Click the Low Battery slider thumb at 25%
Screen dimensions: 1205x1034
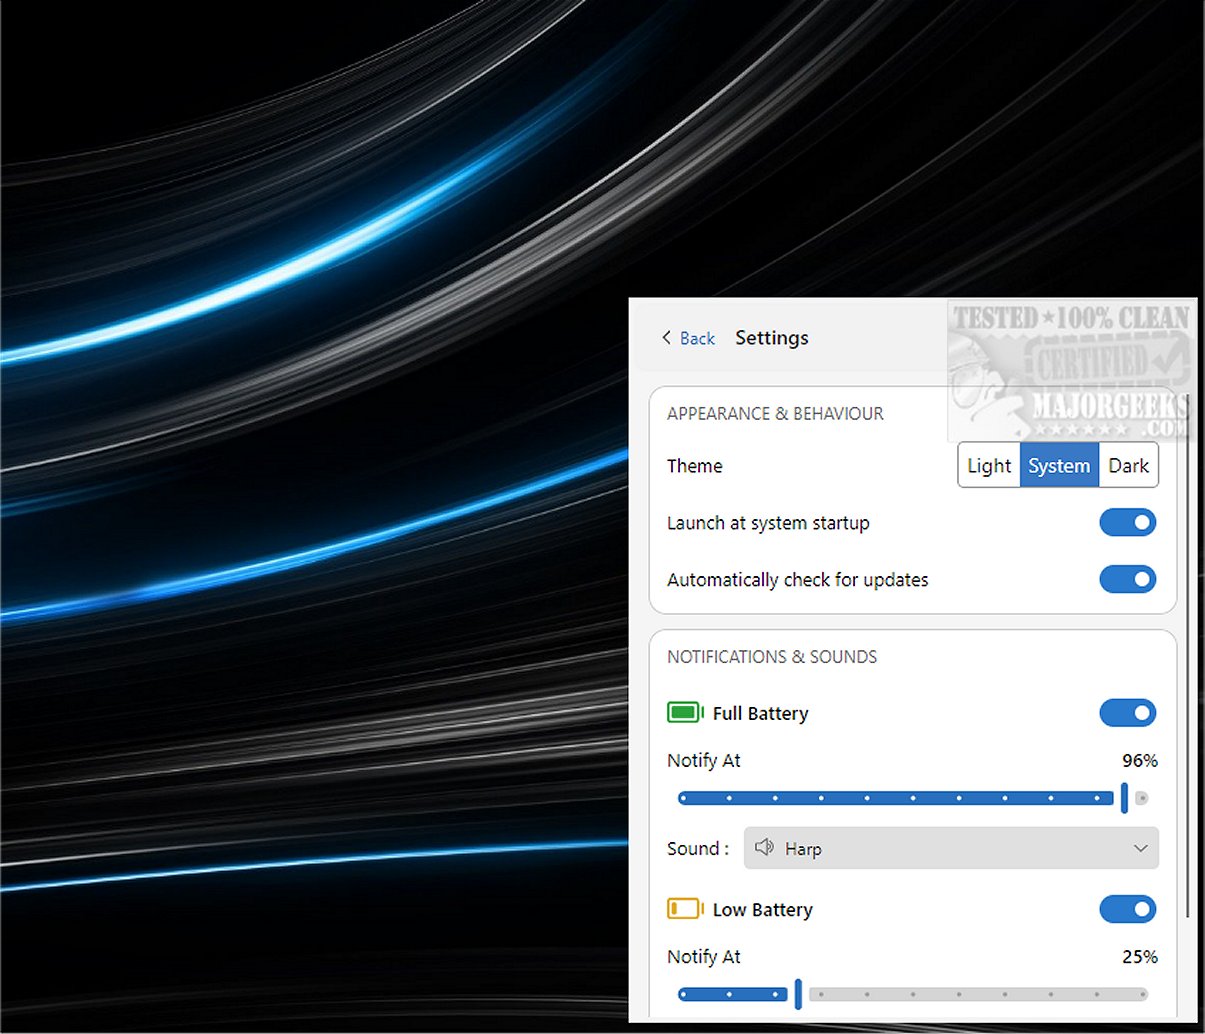[x=798, y=994]
